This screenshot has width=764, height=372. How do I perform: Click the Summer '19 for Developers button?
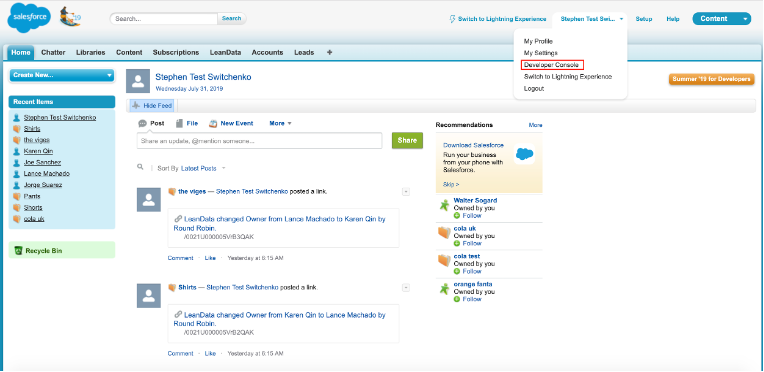pos(711,79)
